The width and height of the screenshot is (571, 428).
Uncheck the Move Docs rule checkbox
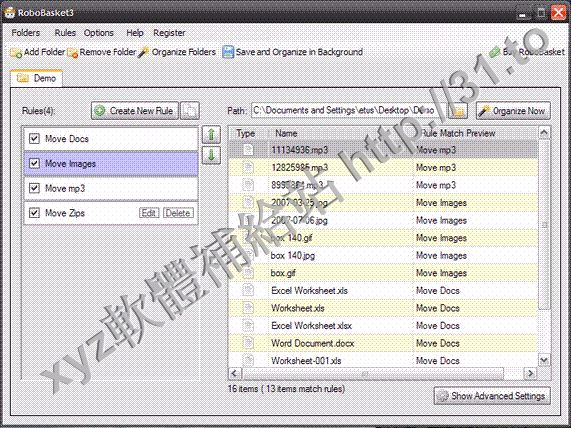click(x=34, y=138)
